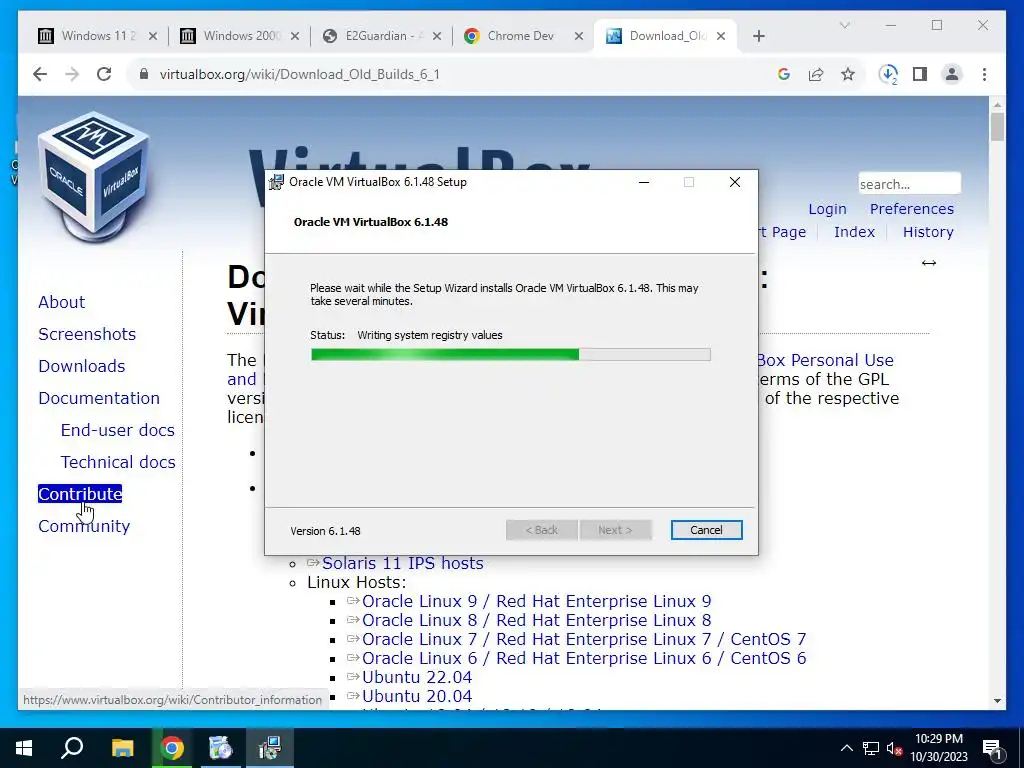Open the tab search chevron
The width and height of the screenshot is (1024, 768).
(x=844, y=25)
